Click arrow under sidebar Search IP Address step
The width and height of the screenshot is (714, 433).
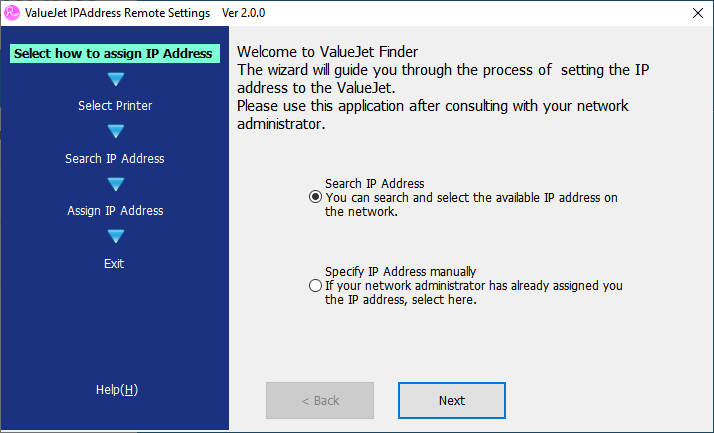coord(115,184)
